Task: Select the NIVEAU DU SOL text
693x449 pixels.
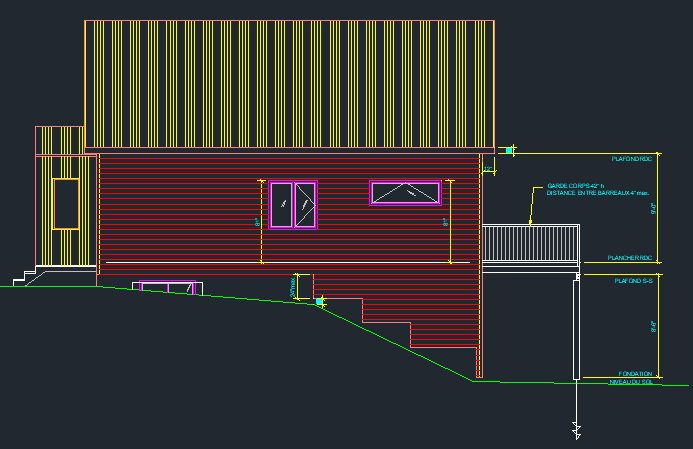Action: coord(630,382)
